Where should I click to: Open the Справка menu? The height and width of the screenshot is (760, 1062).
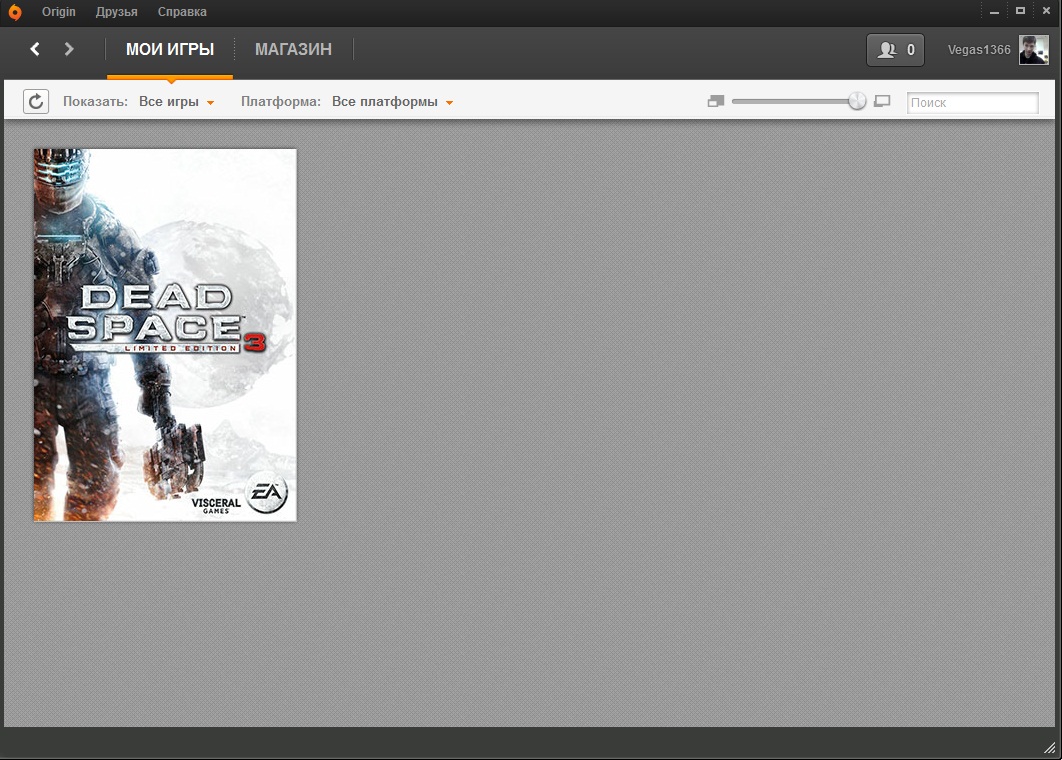click(x=182, y=12)
